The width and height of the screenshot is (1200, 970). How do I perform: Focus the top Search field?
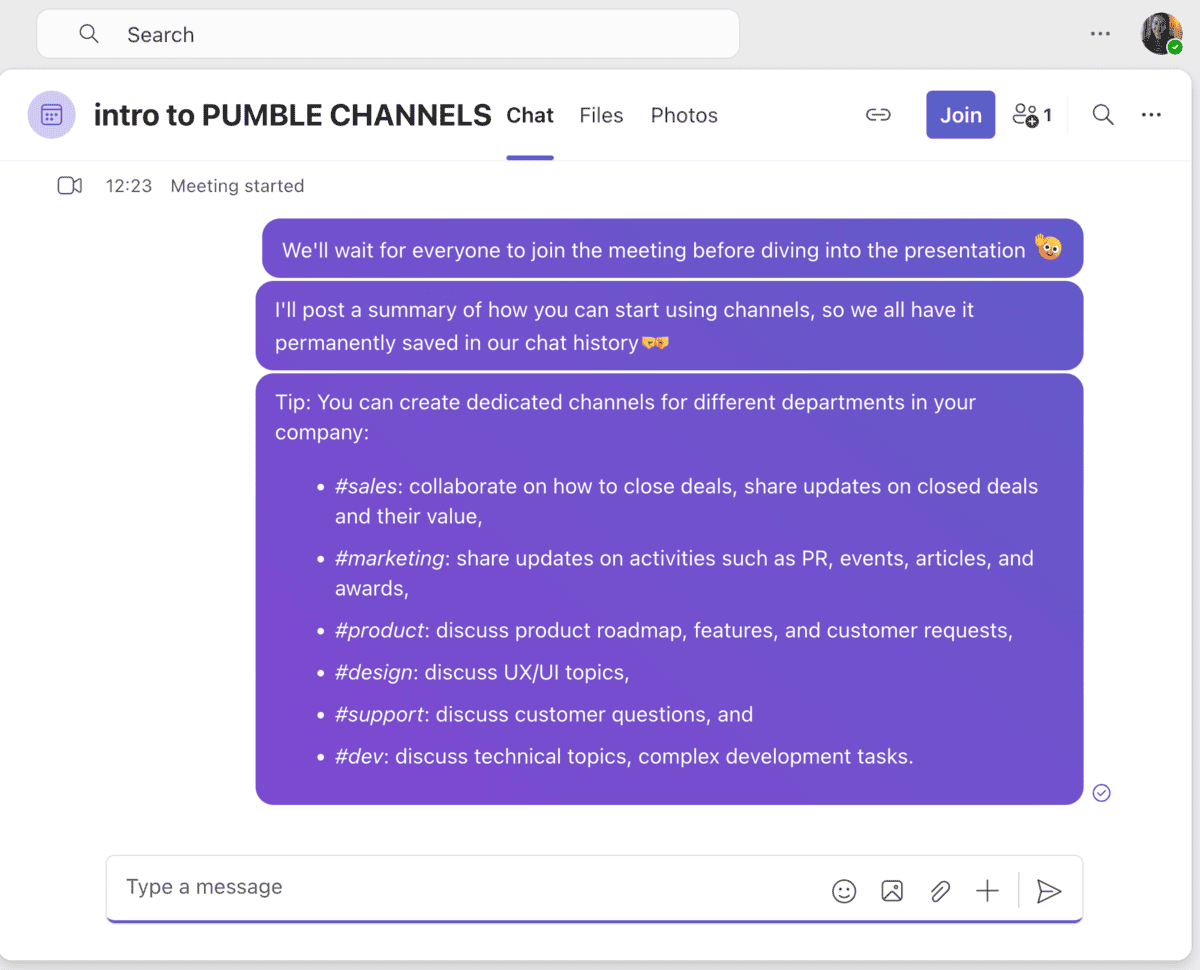[388, 34]
